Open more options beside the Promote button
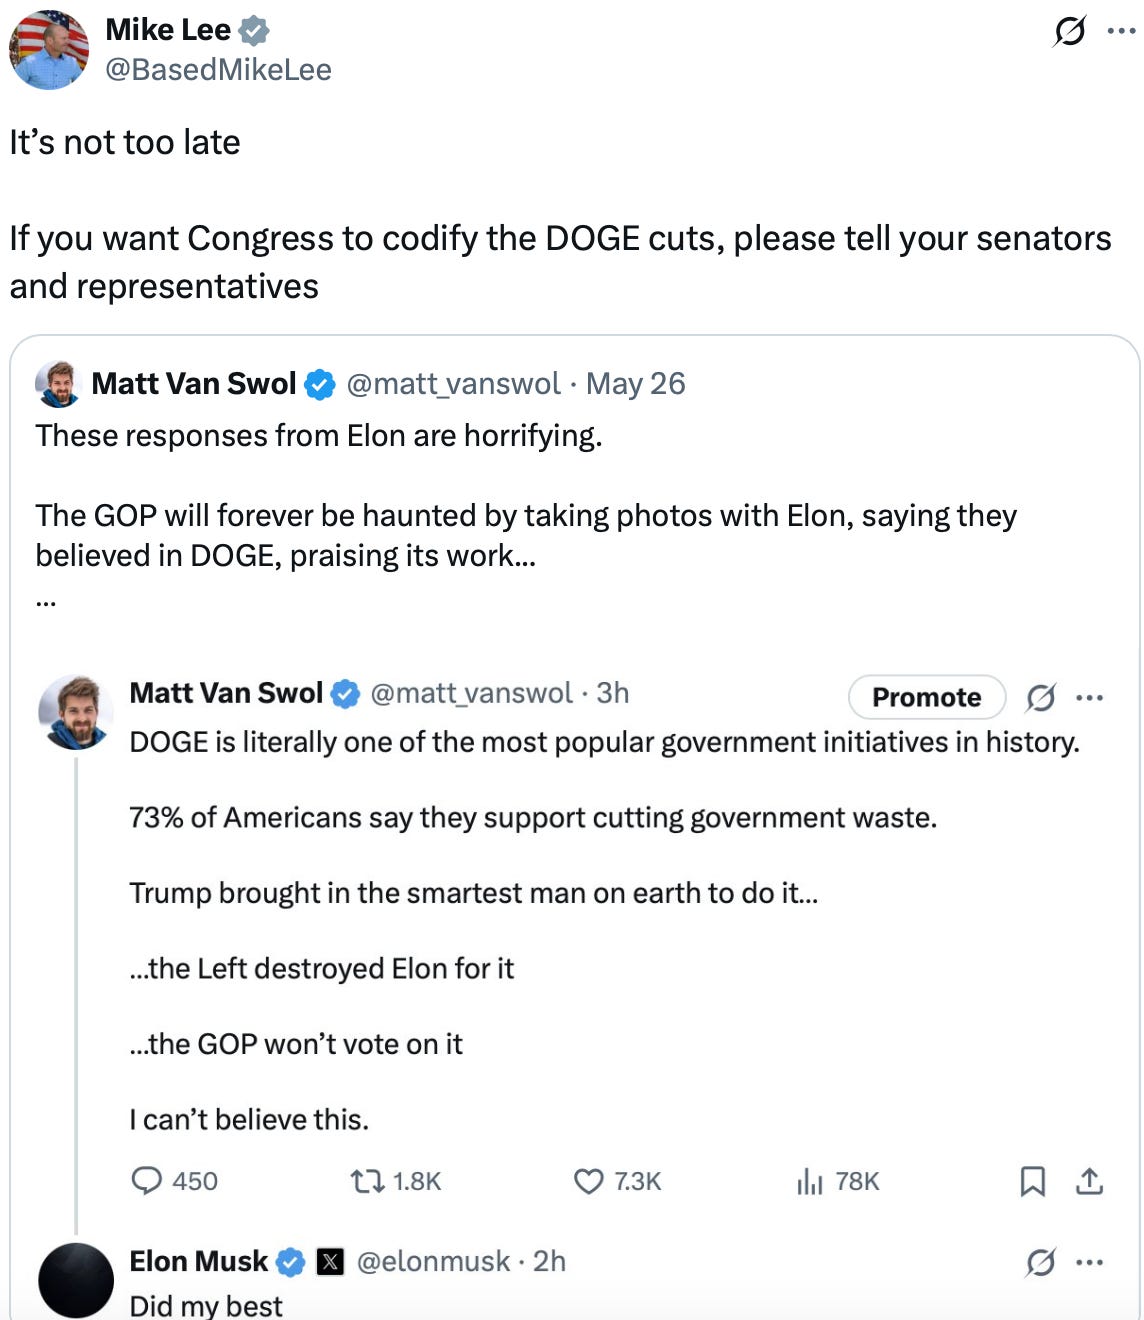Screen dimensions: 1144x1320 click(x=1090, y=697)
